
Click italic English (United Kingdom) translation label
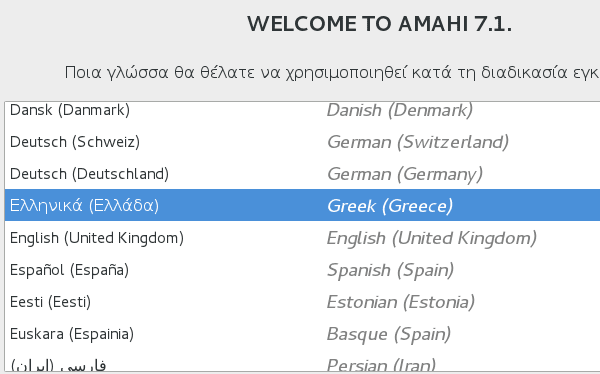432,238
